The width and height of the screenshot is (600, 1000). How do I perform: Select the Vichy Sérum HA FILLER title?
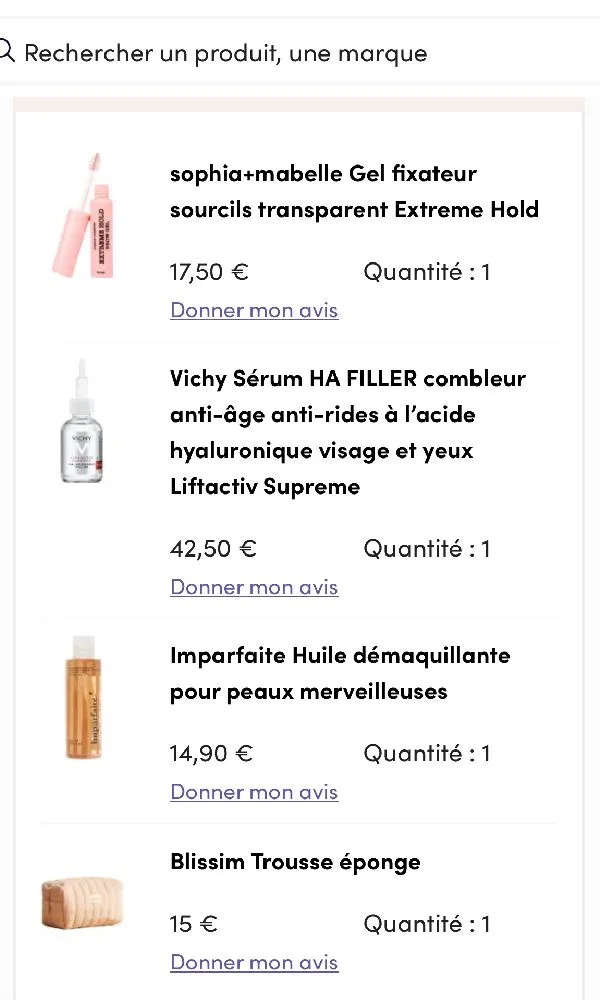(345, 430)
